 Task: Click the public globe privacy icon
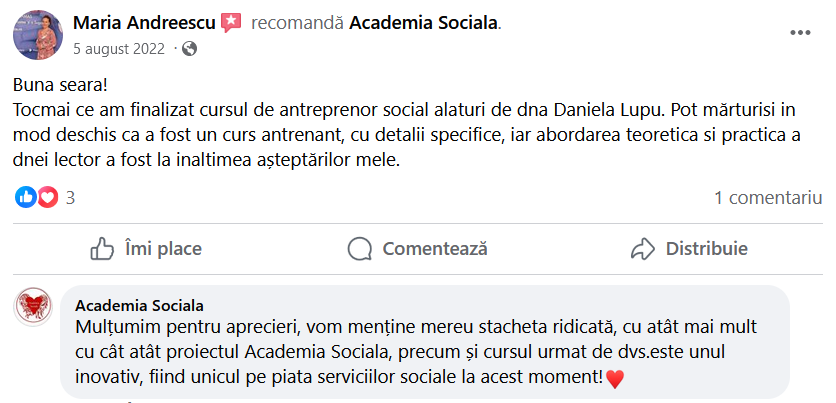pyautogui.click(x=190, y=48)
